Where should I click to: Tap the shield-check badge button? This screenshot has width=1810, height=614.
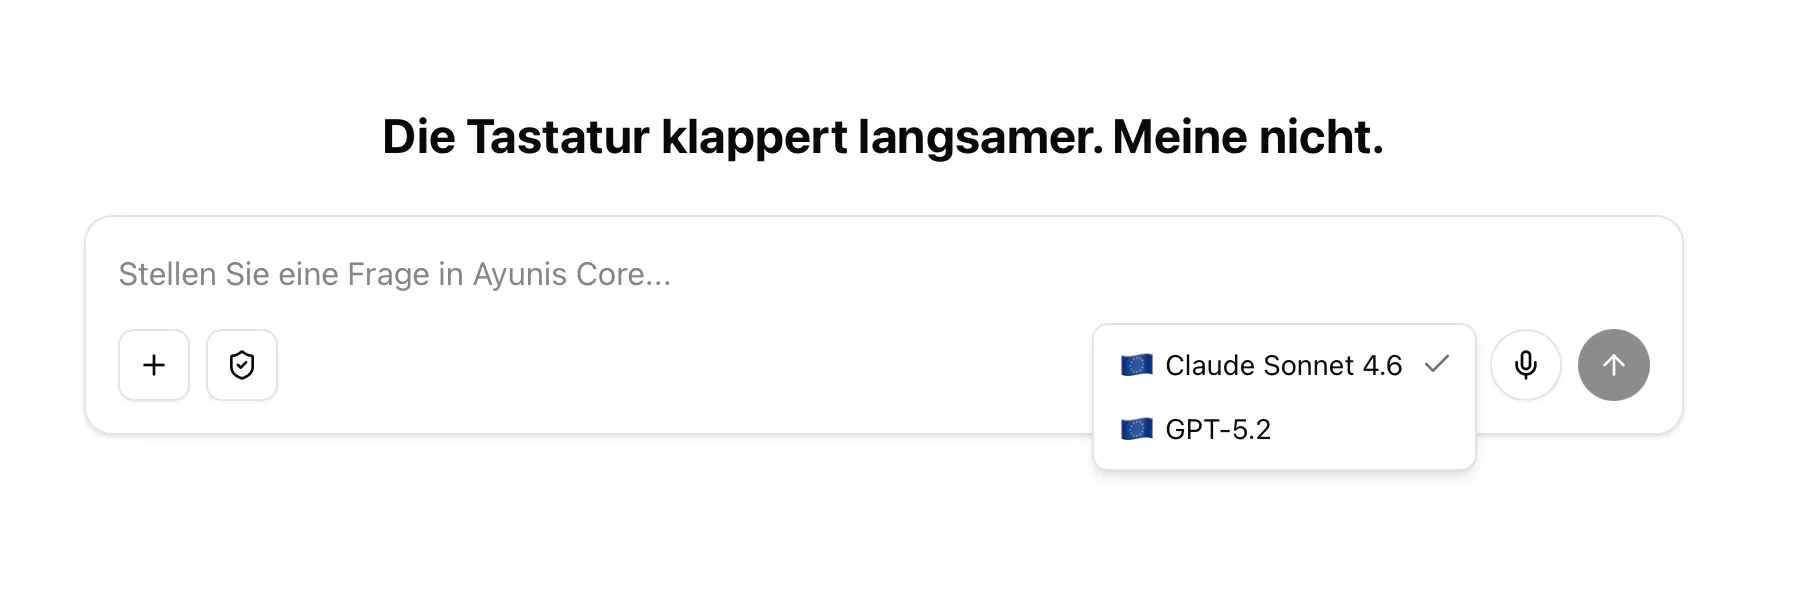tap(242, 365)
